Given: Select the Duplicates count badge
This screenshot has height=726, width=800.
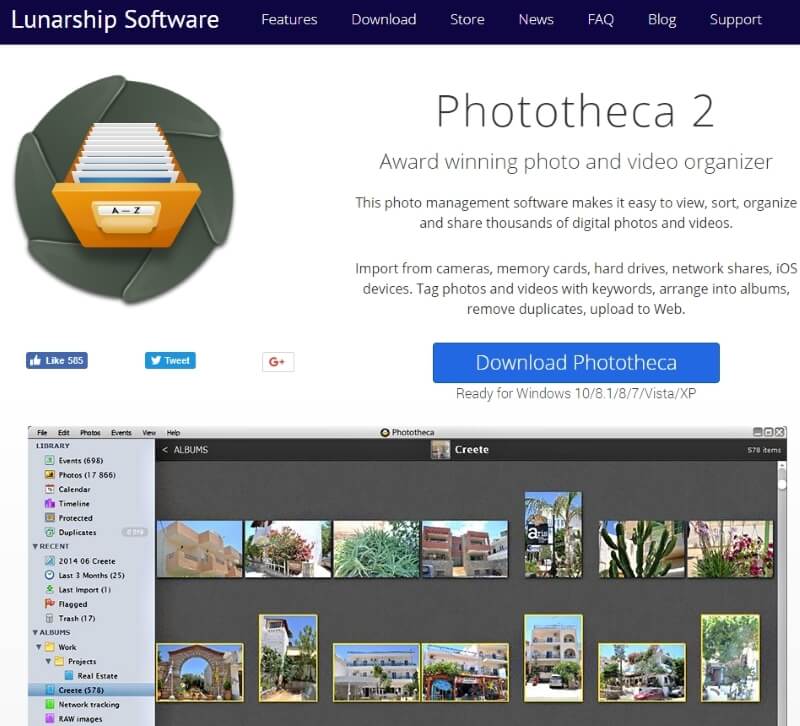Looking at the screenshot, I should click(135, 532).
